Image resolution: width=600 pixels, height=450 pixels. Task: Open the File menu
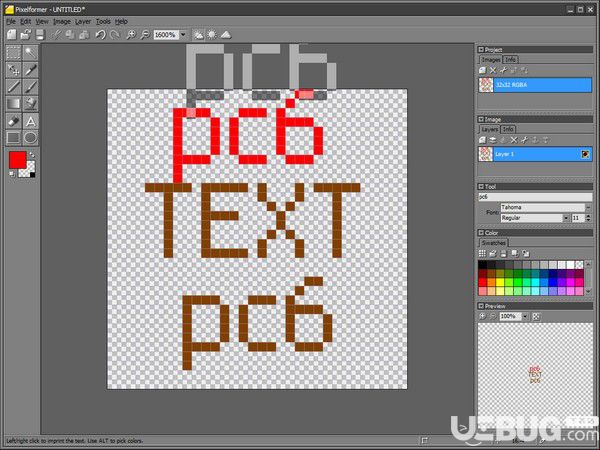11,22
